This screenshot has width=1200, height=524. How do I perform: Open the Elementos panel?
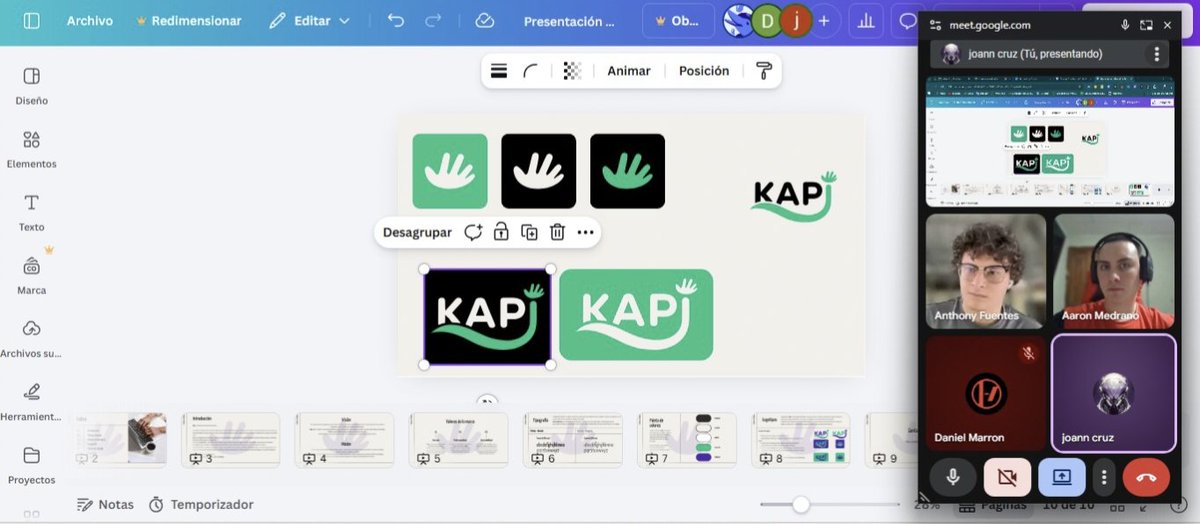click(x=31, y=149)
